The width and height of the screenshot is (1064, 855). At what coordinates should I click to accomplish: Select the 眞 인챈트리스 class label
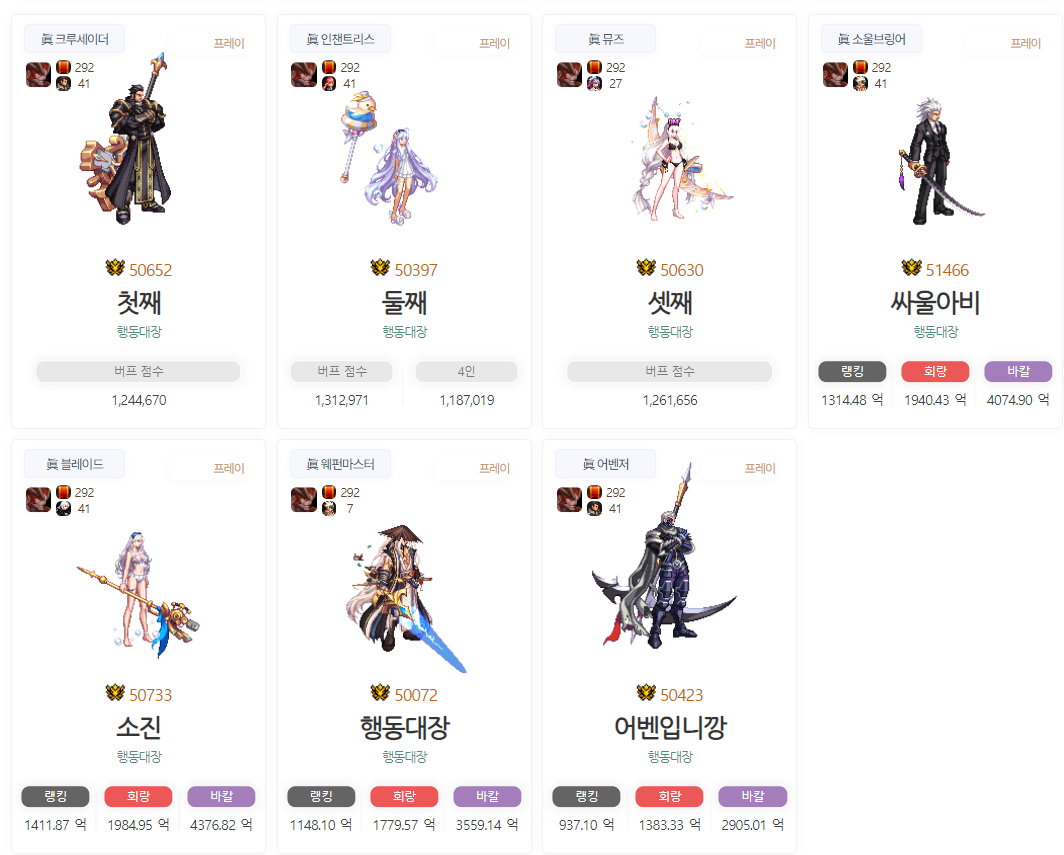click(x=341, y=39)
